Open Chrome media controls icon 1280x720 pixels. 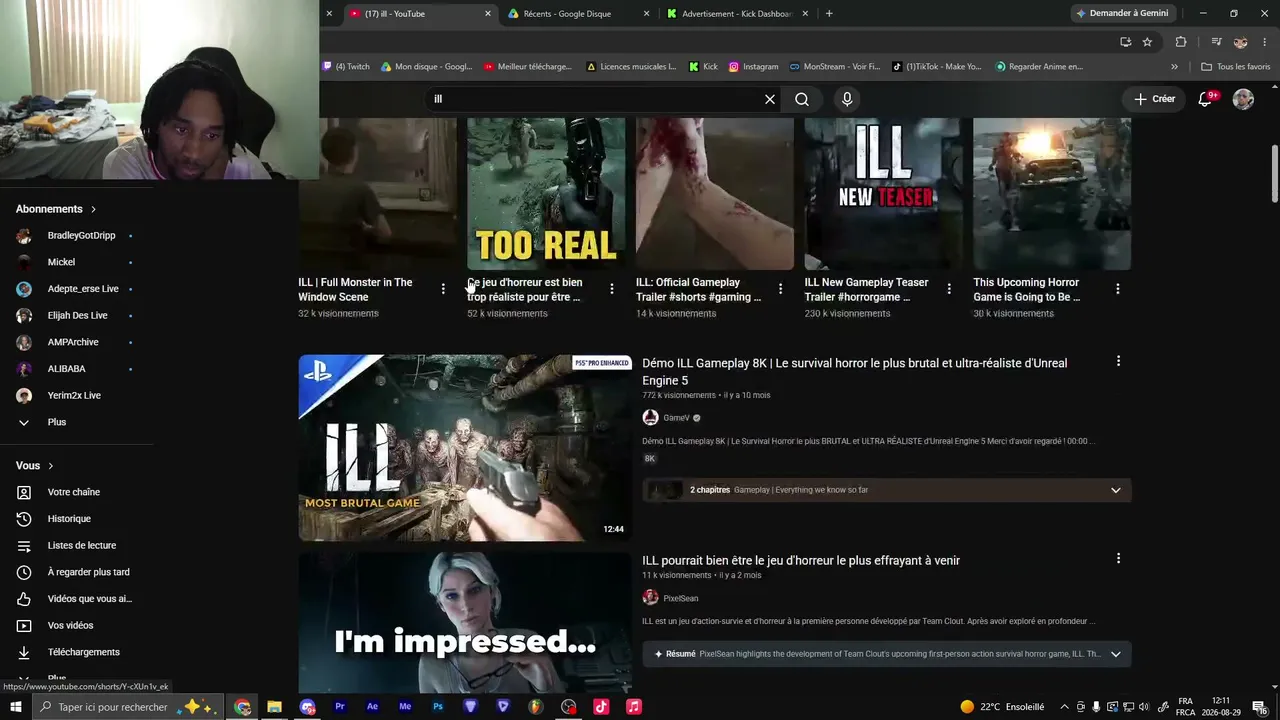pyautogui.click(x=1216, y=42)
